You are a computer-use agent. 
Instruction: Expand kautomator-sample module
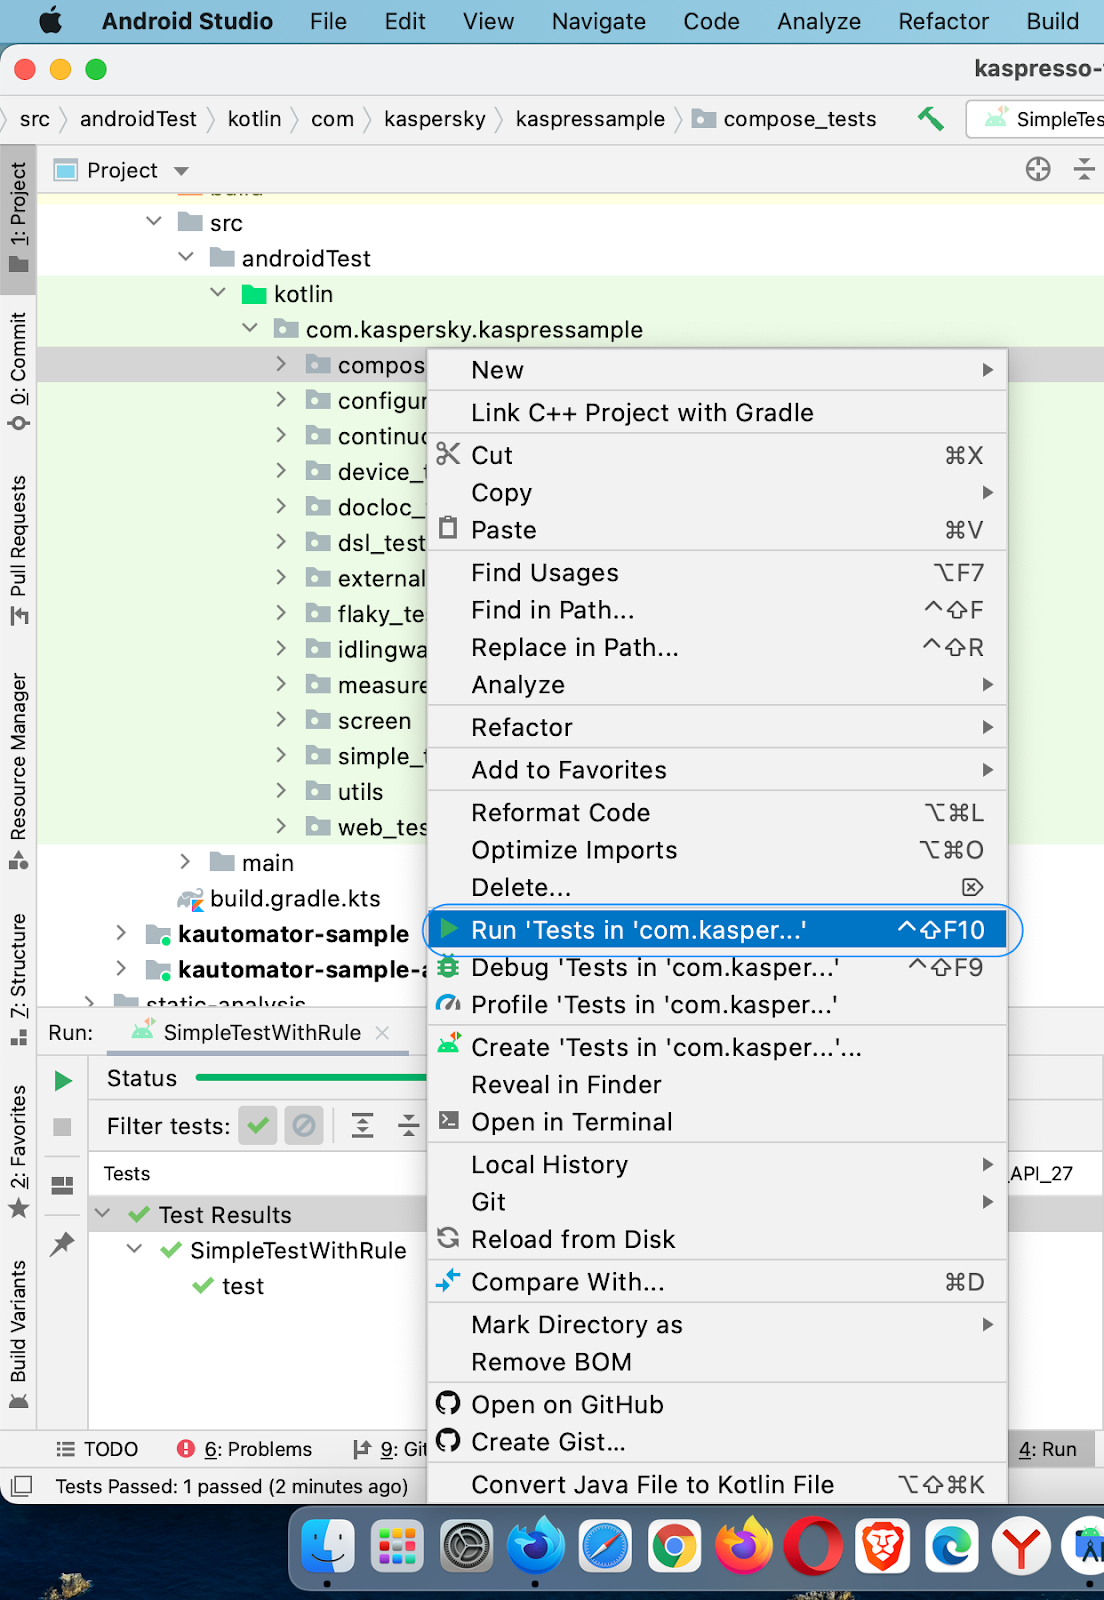(x=120, y=934)
